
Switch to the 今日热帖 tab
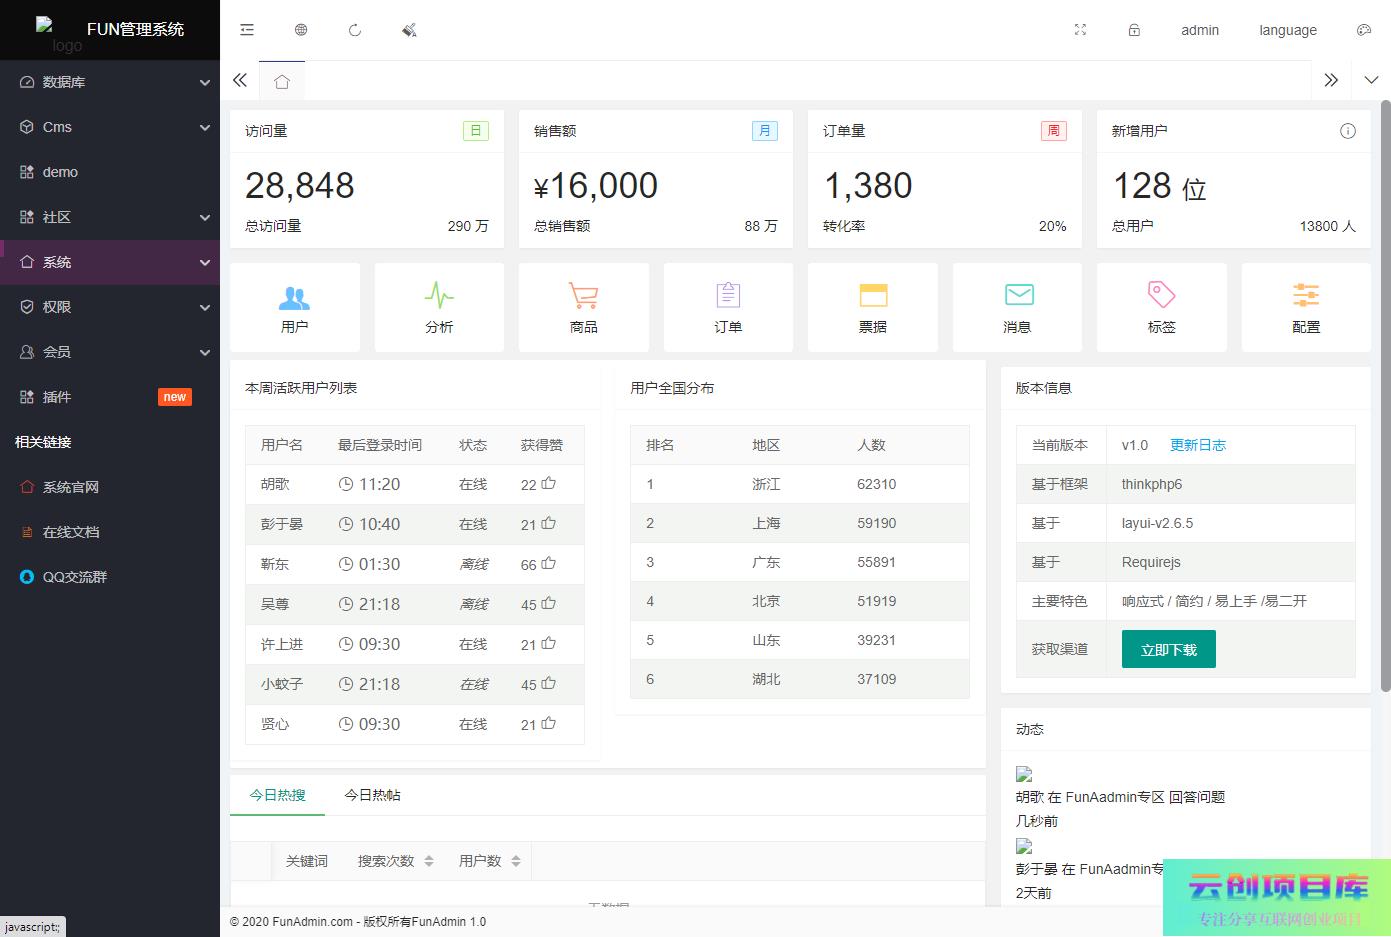click(x=372, y=795)
